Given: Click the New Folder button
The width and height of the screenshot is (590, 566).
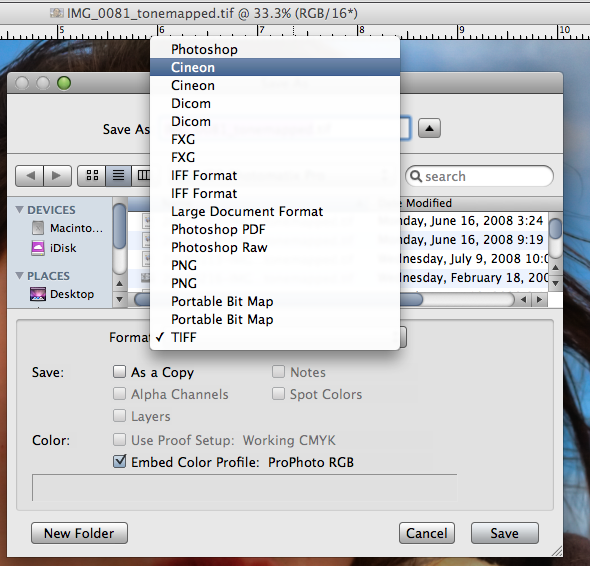Looking at the screenshot, I should point(79,533).
